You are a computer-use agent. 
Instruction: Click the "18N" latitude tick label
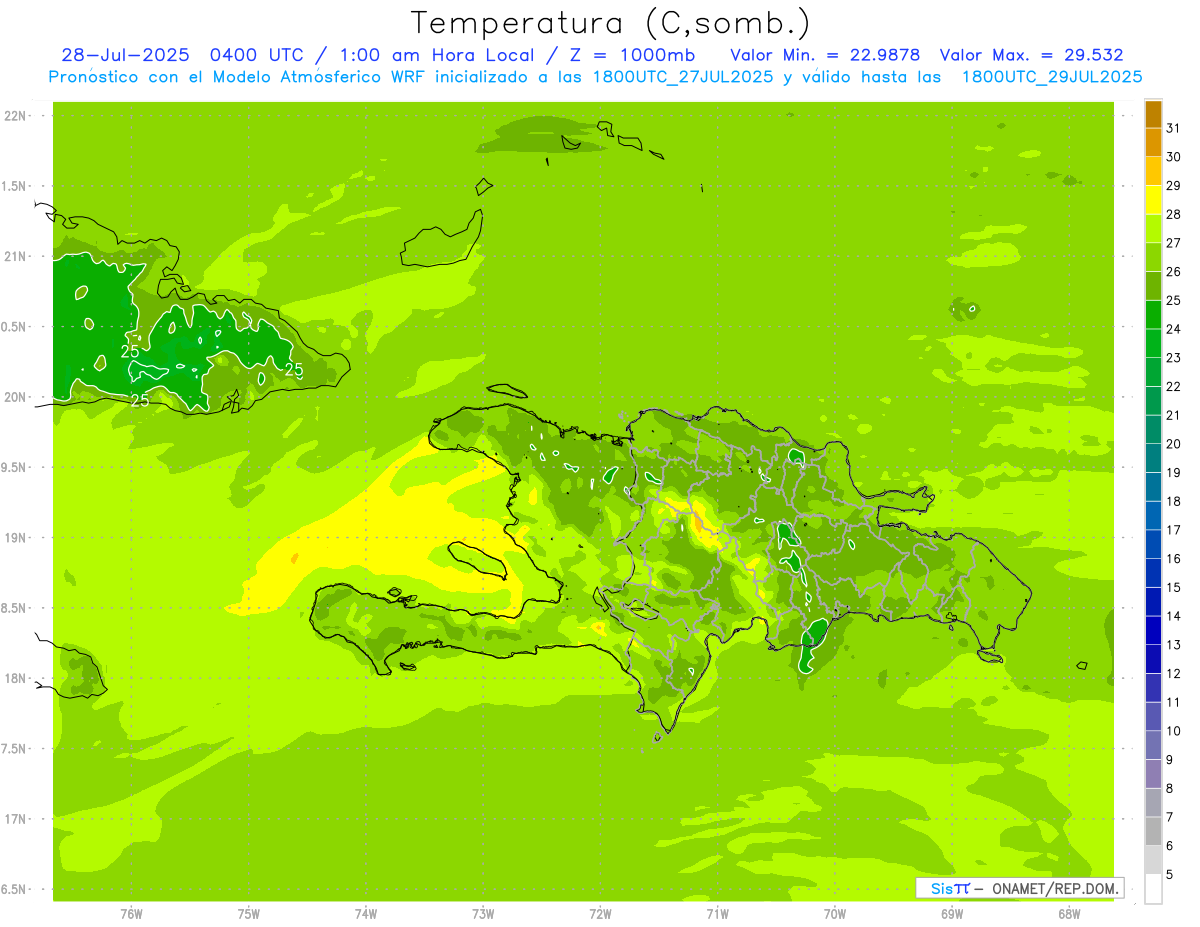[x=15, y=679]
